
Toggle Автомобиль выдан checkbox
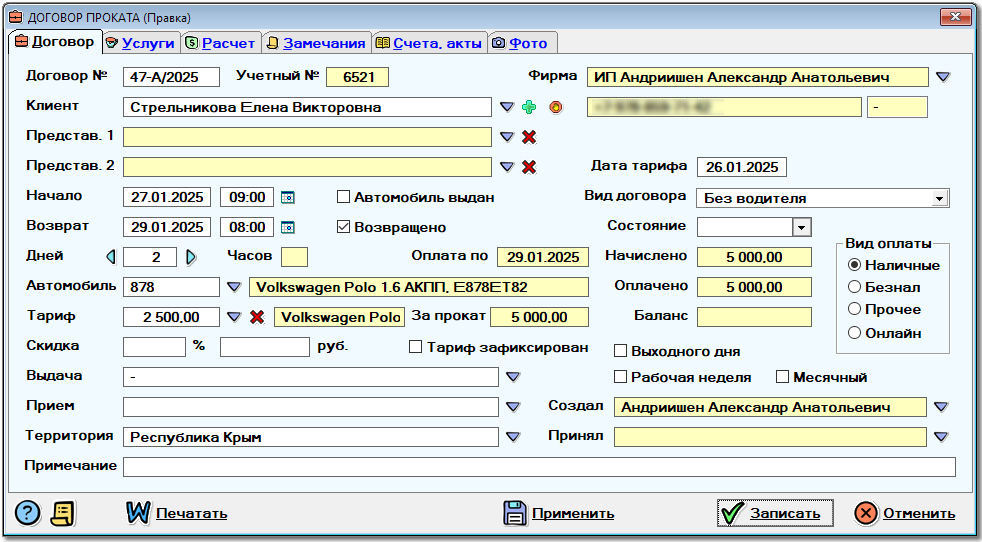343,197
